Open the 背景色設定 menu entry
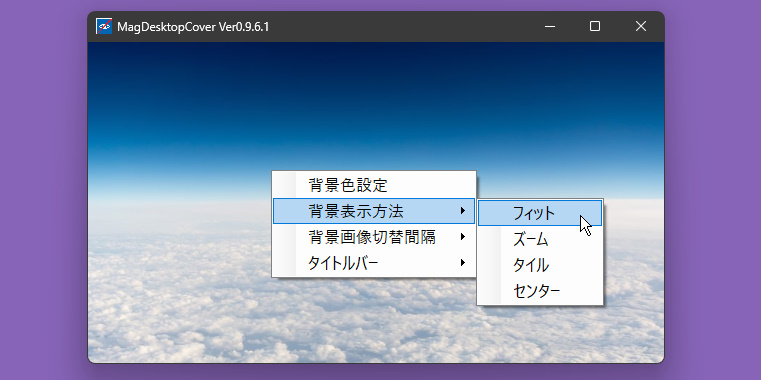 coord(374,185)
